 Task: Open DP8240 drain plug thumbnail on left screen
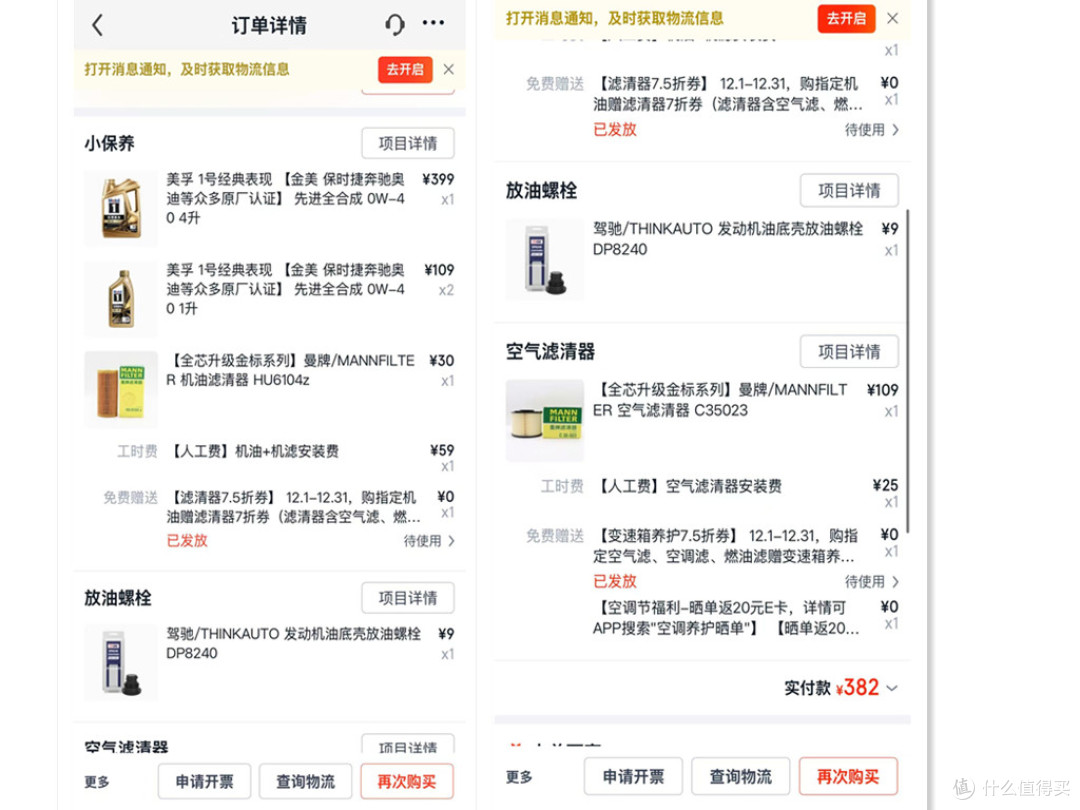(121, 663)
